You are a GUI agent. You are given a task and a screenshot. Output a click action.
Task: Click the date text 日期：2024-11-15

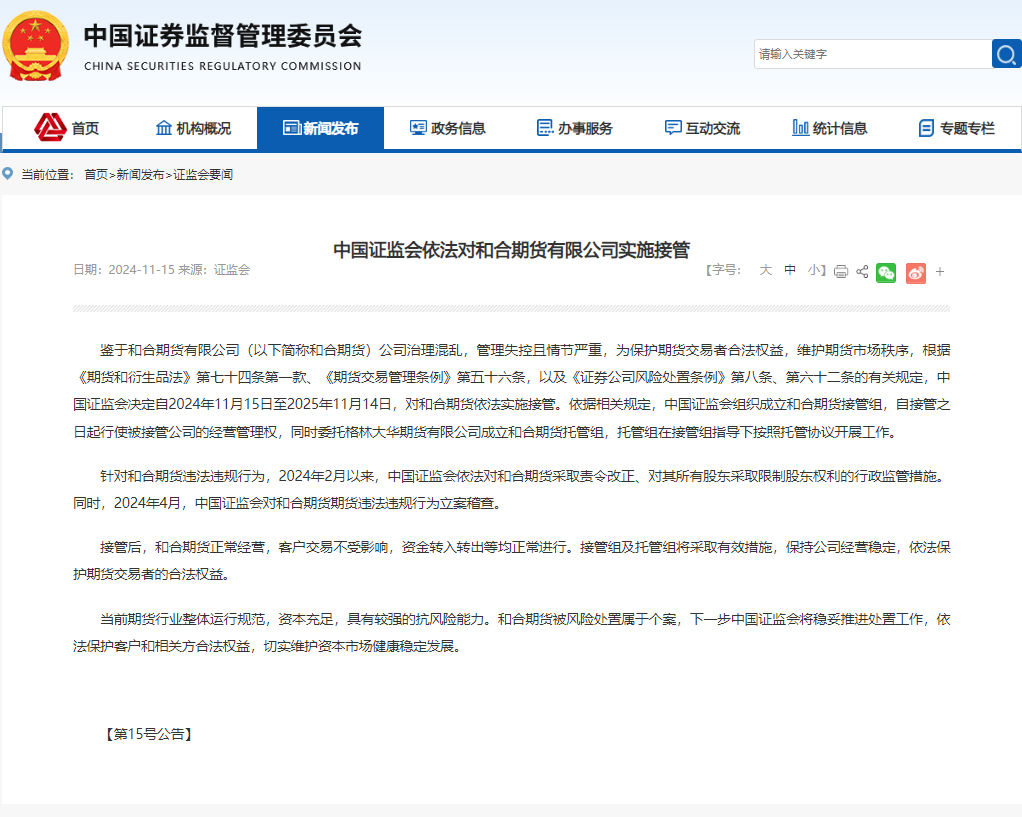[x=124, y=270]
